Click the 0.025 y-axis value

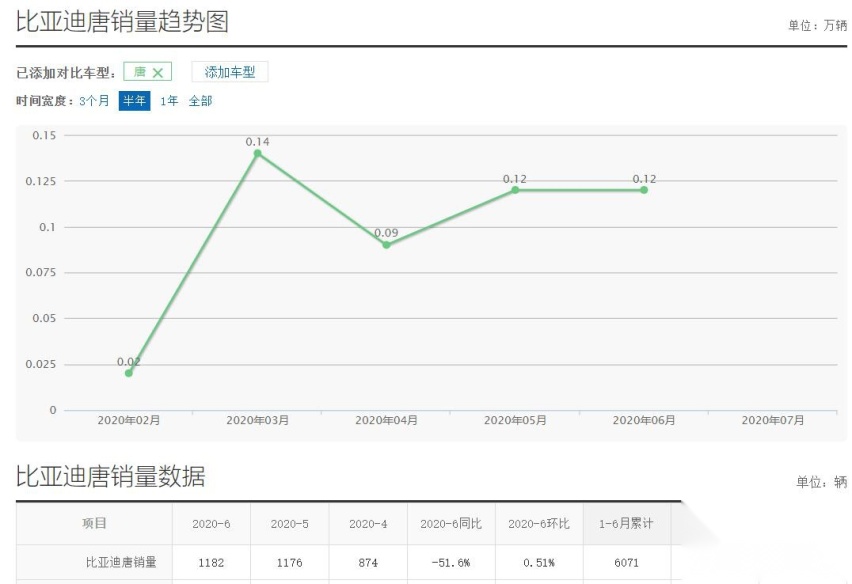pos(41,364)
